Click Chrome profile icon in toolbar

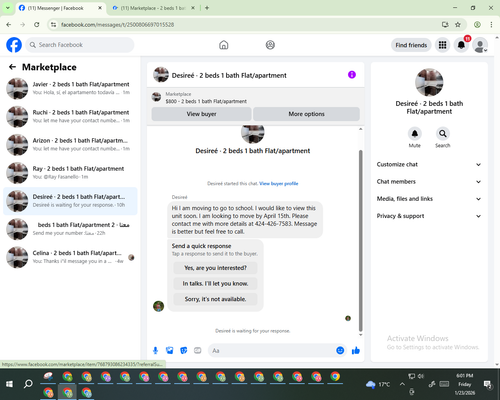[x=477, y=25]
